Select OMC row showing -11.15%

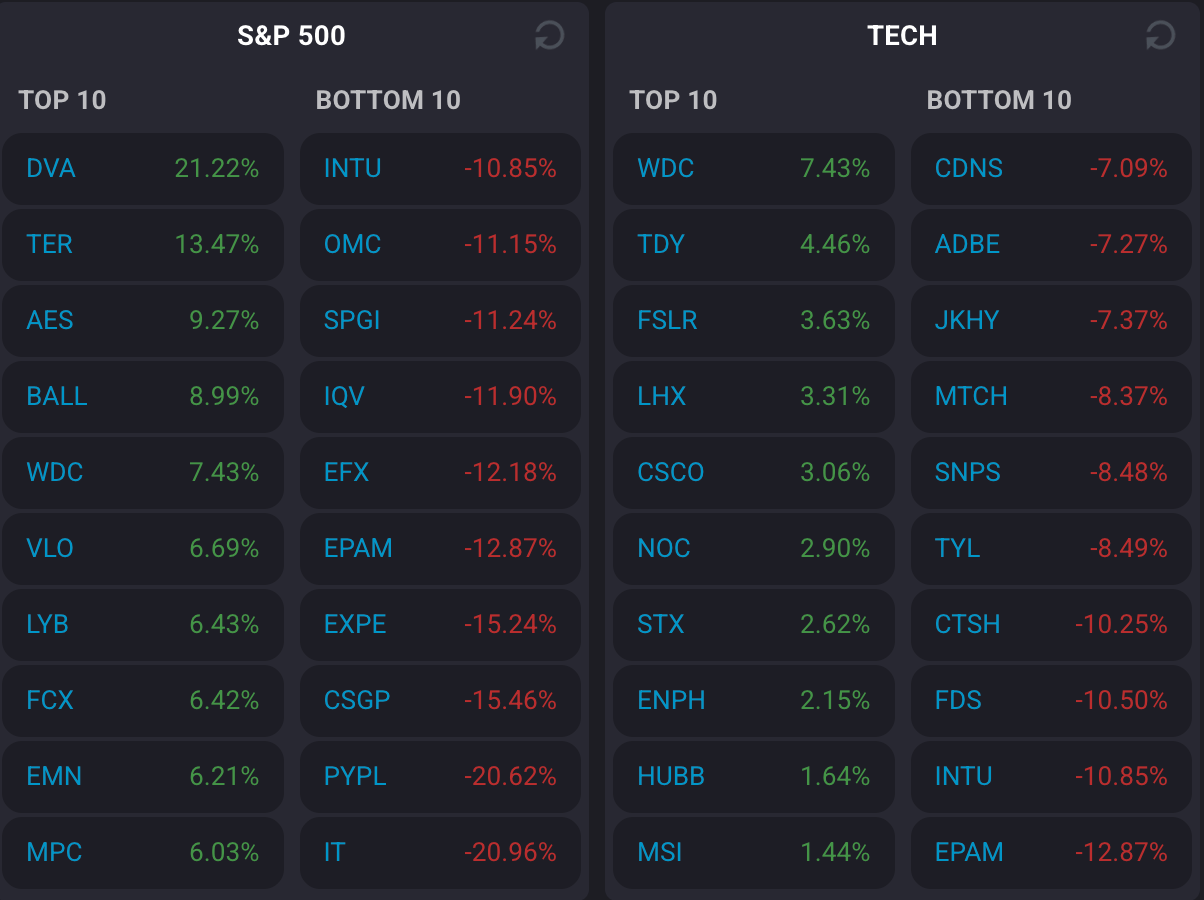pos(440,244)
